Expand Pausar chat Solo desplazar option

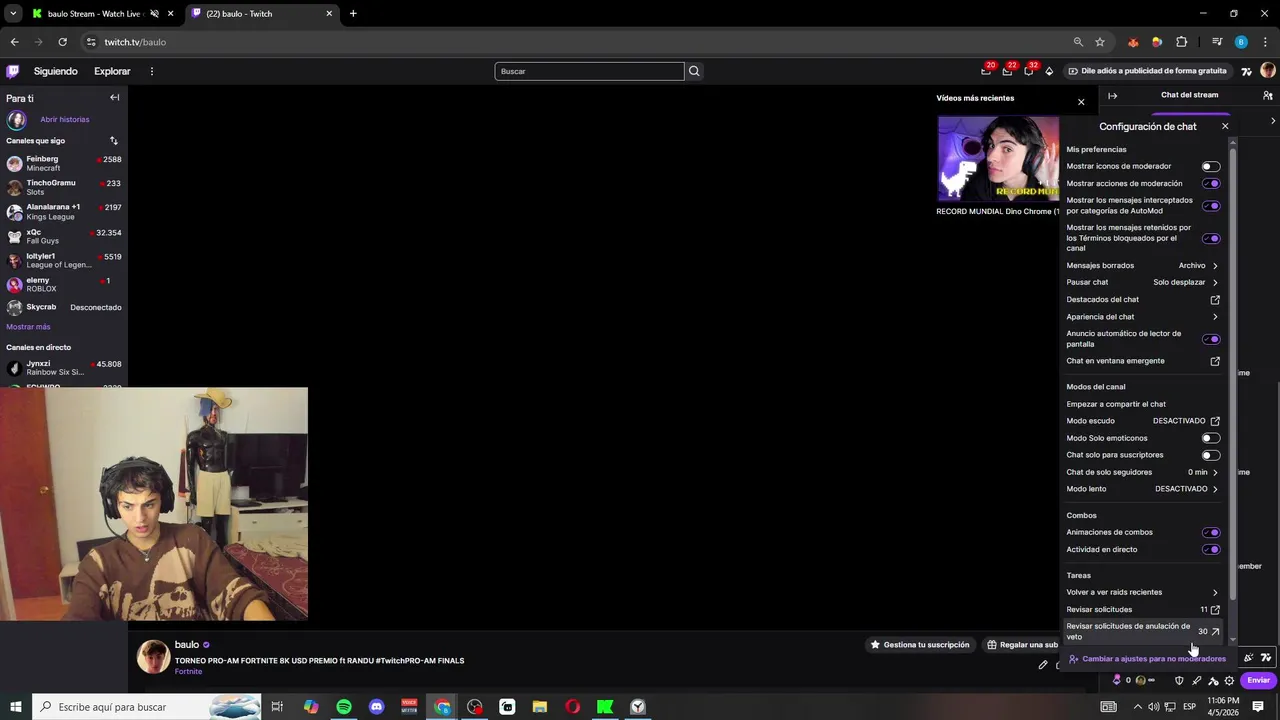coord(1143,283)
